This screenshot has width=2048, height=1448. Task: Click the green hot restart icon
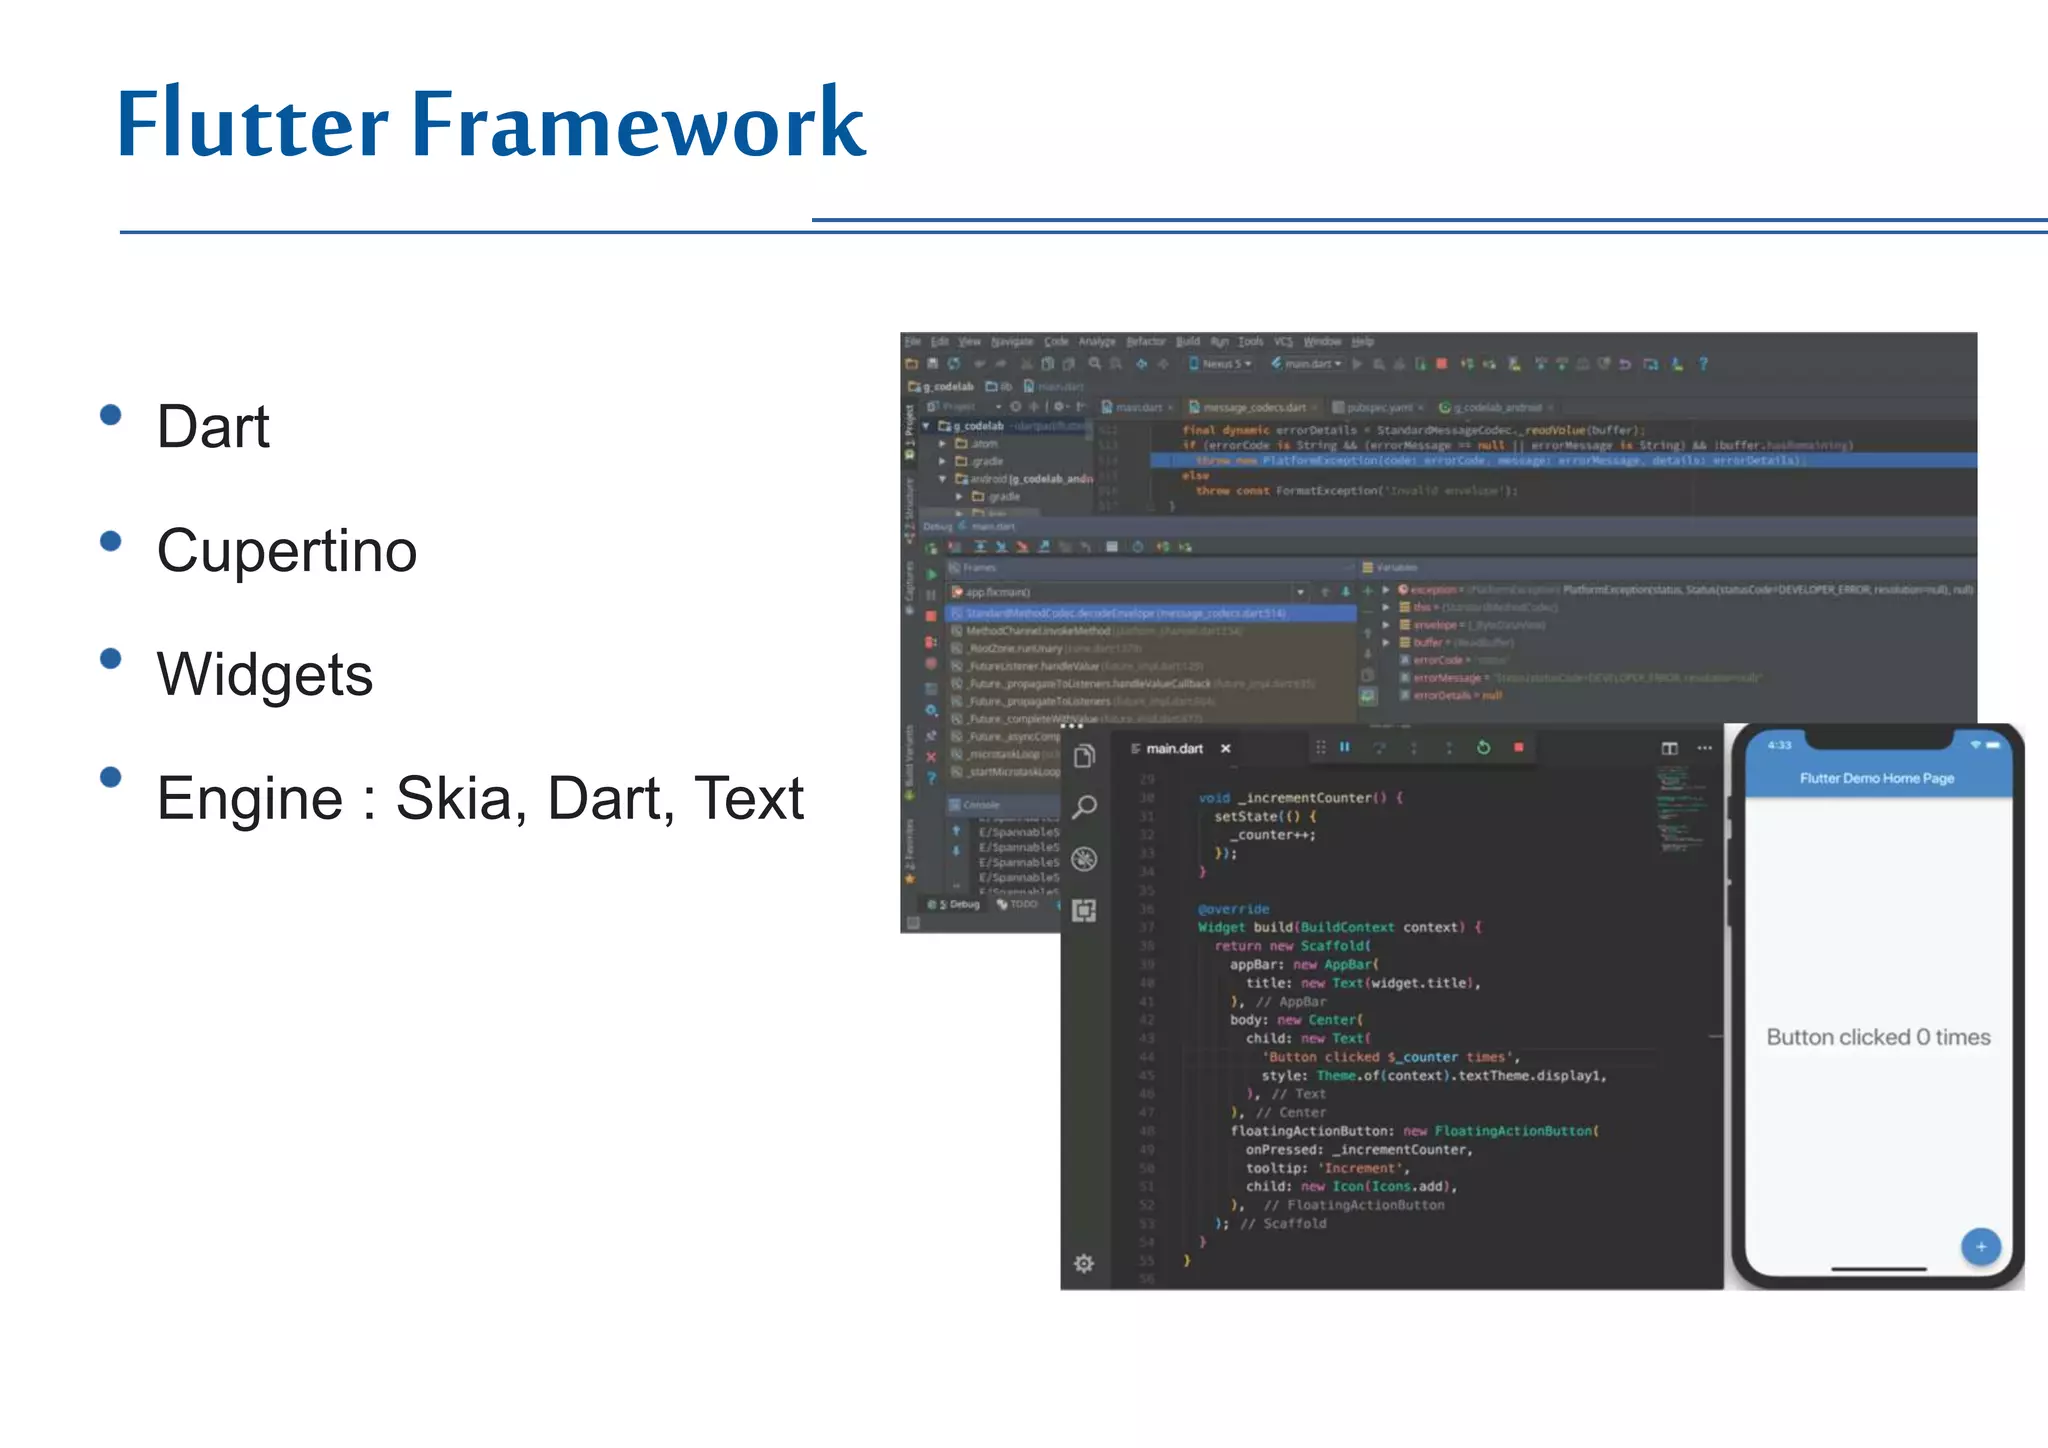pyautogui.click(x=1483, y=747)
